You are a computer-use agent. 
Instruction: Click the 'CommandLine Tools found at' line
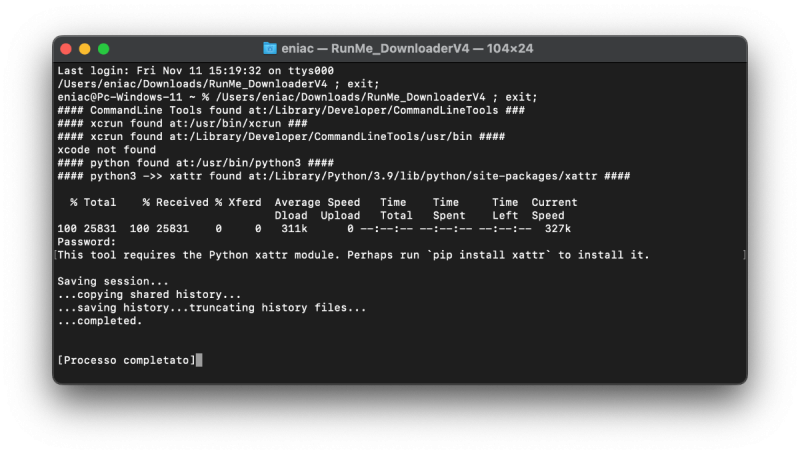(x=291, y=110)
